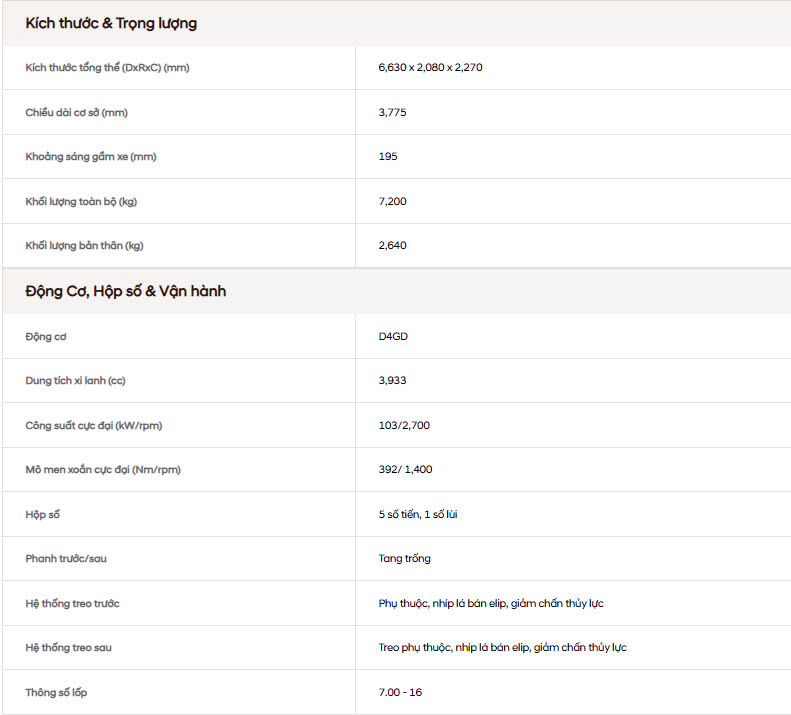Click the Mô men xoắn cực đại label
This screenshot has width=791, height=715.
pos(103,469)
